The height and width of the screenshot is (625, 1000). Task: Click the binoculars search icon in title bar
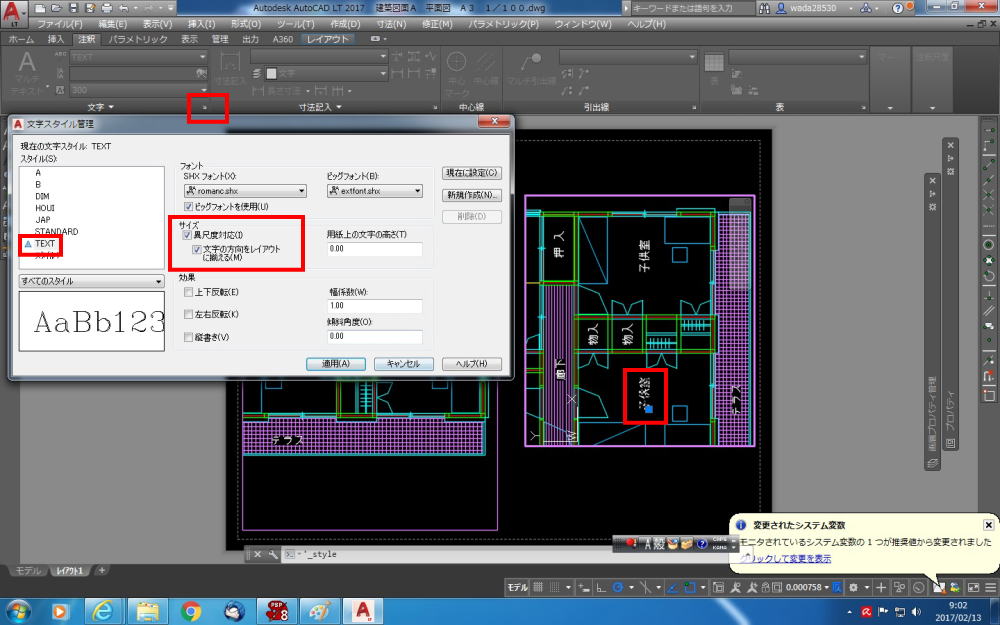click(x=765, y=8)
